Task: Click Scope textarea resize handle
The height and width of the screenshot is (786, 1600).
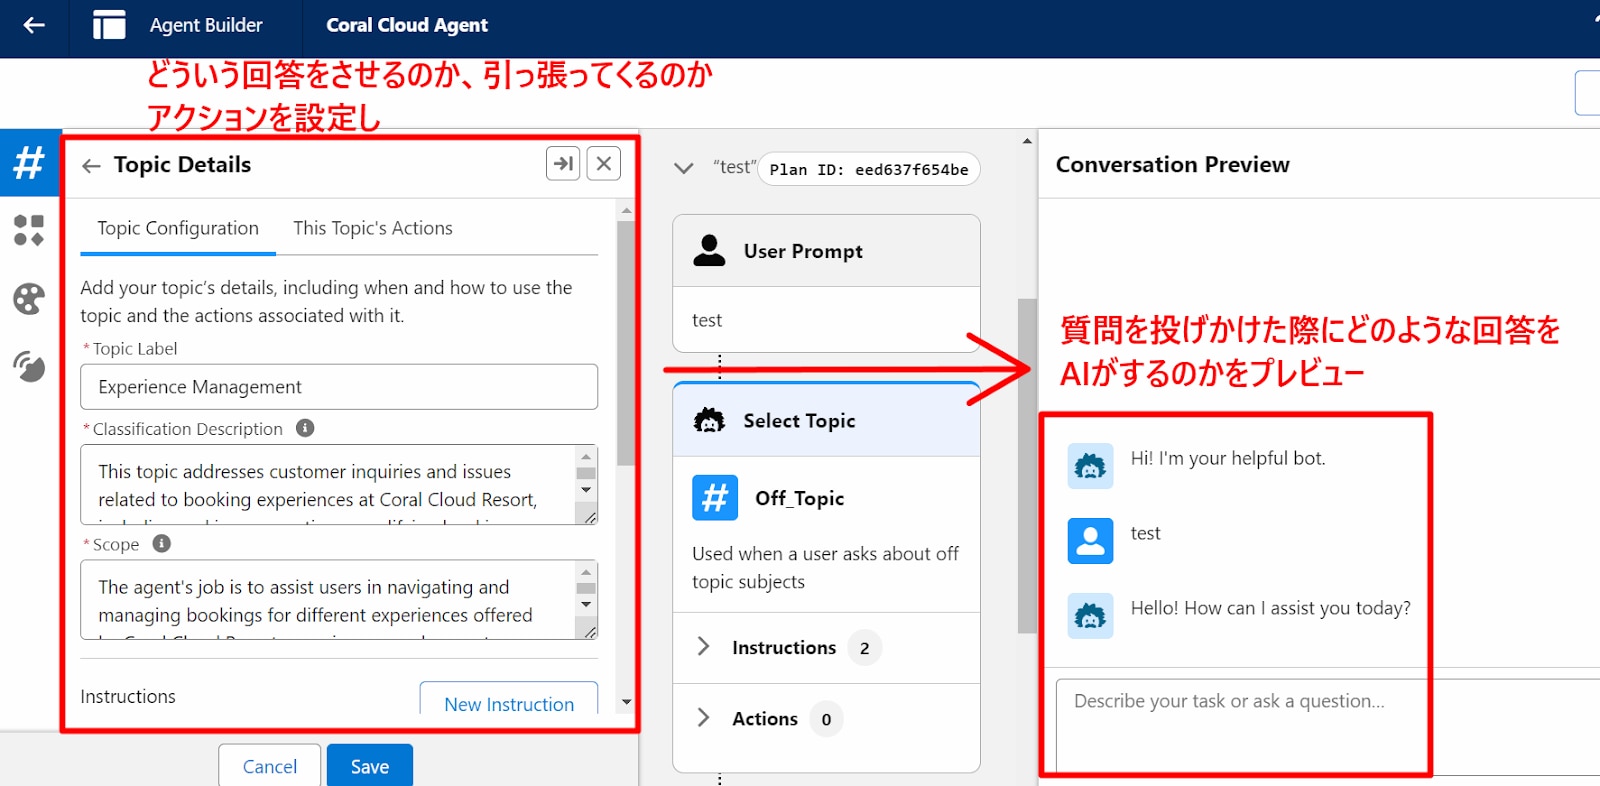Action: [589, 632]
